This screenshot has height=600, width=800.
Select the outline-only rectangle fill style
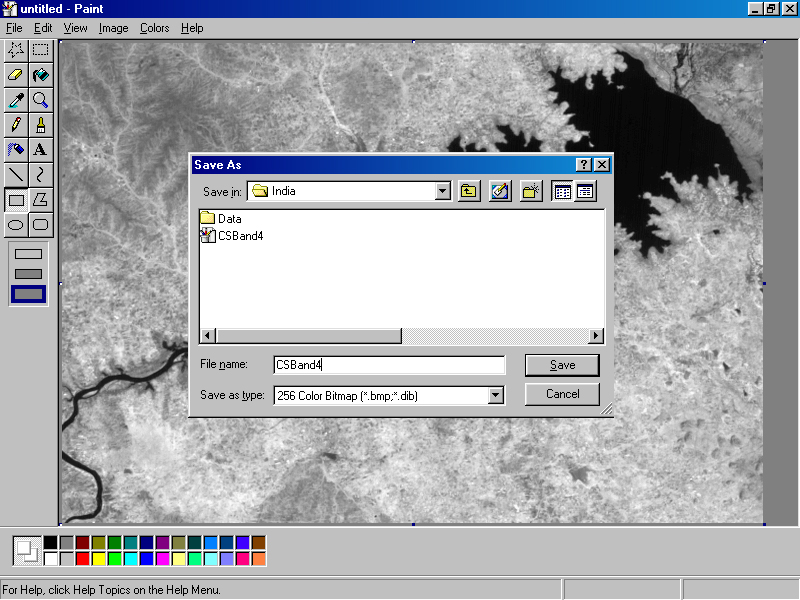coord(28,254)
